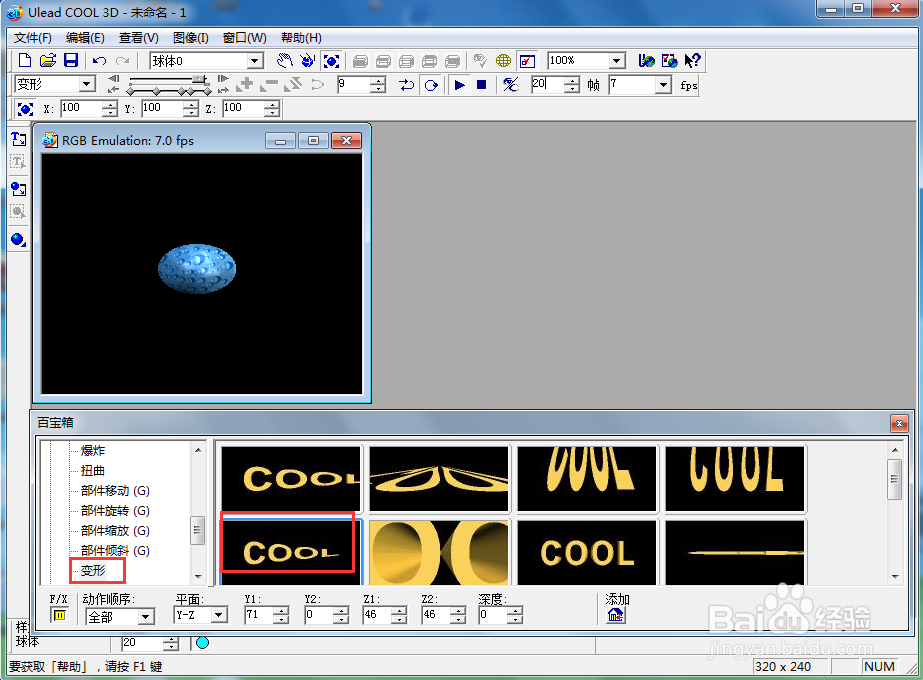Select 部件旋转 (G) in the tree
923x680 pixels.
point(115,511)
